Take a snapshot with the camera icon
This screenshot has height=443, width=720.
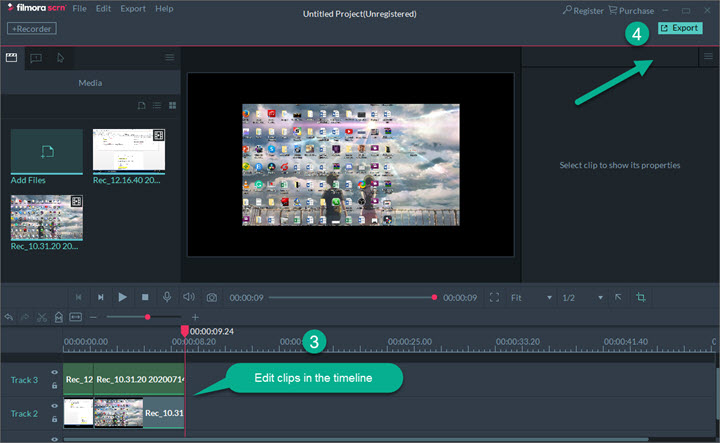click(x=211, y=297)
